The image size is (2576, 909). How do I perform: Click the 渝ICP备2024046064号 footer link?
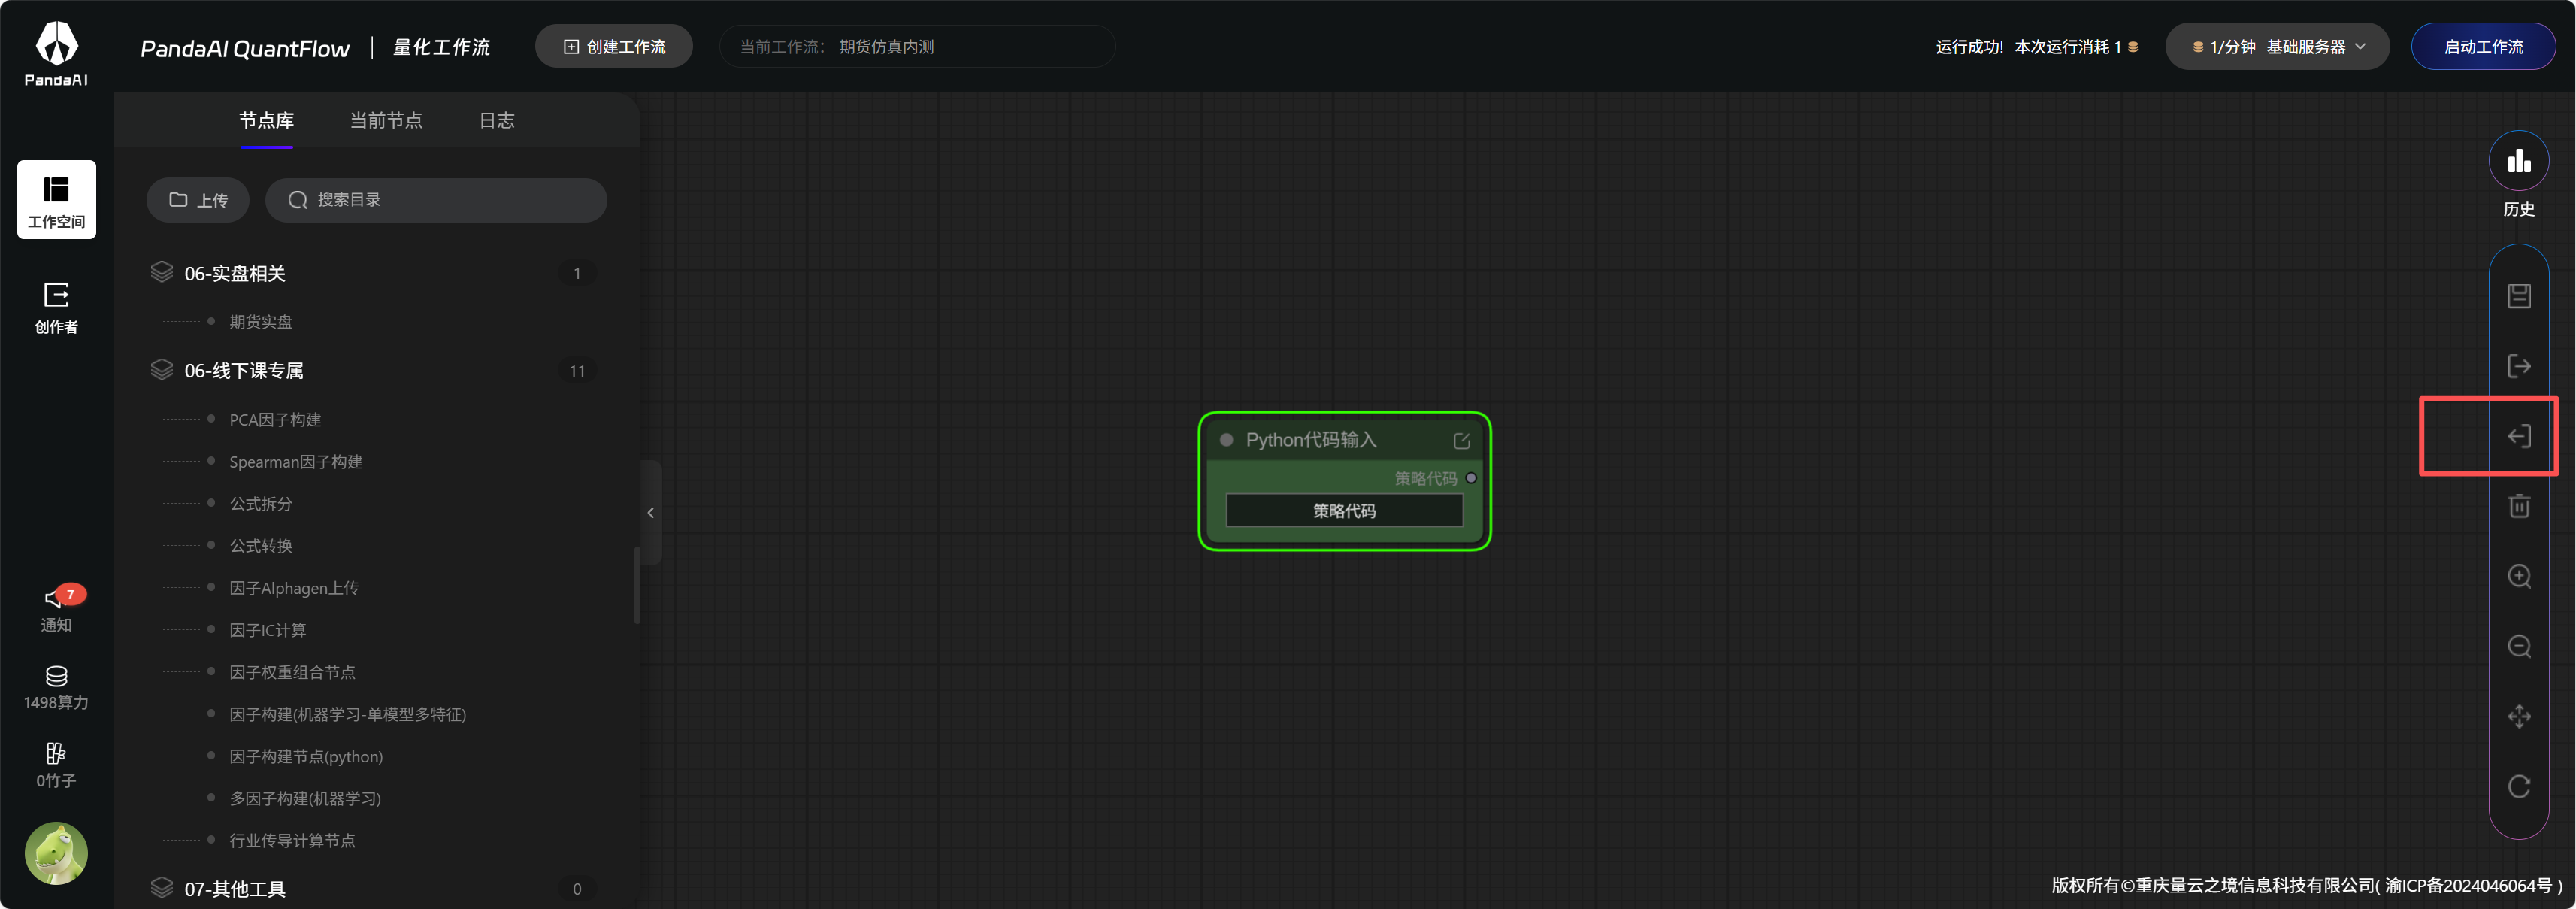tap(2469, 886)
